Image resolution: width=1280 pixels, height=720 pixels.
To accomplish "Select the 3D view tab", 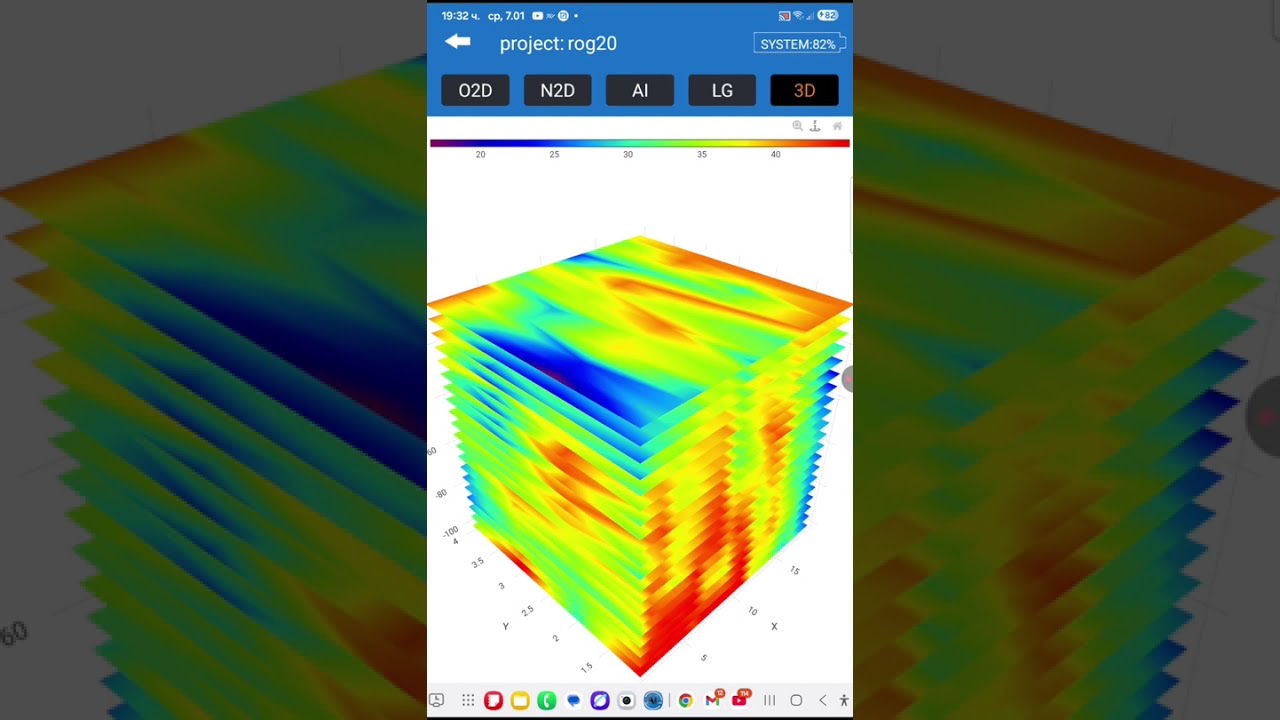I will point(804,90).
